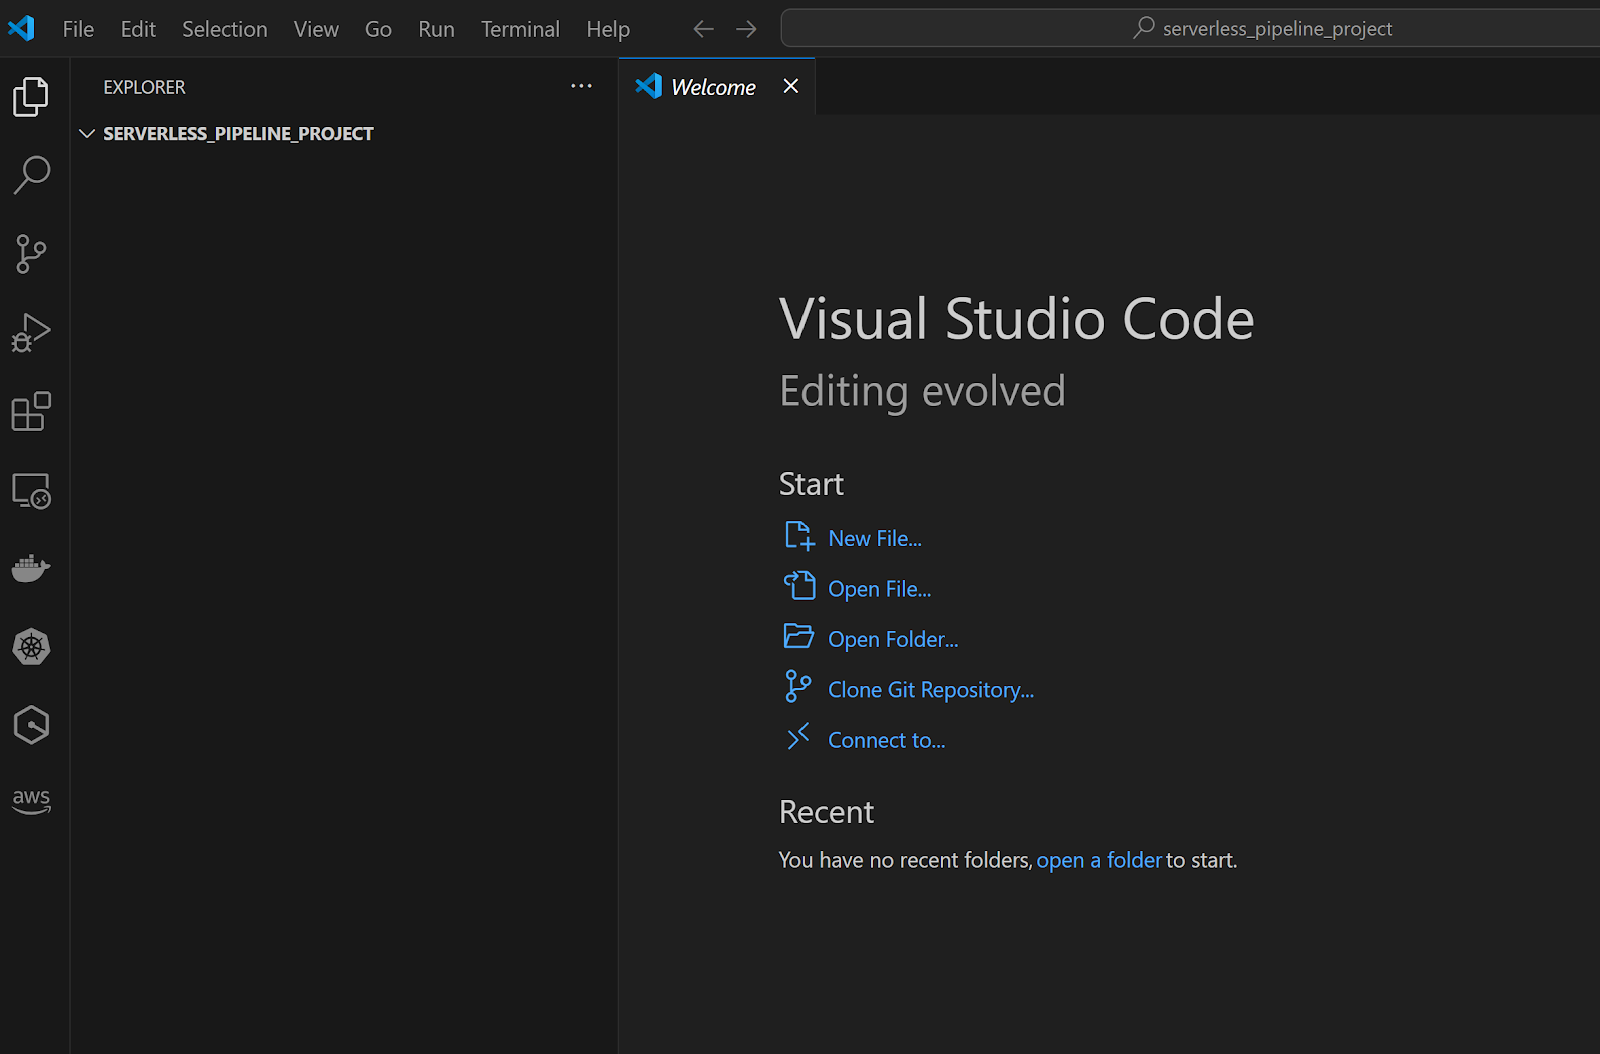1600x1054 pixels.
Task: Collapse the SERVERLESS_PIPELINE_PROJECT chevron
Action: [87, 134]
